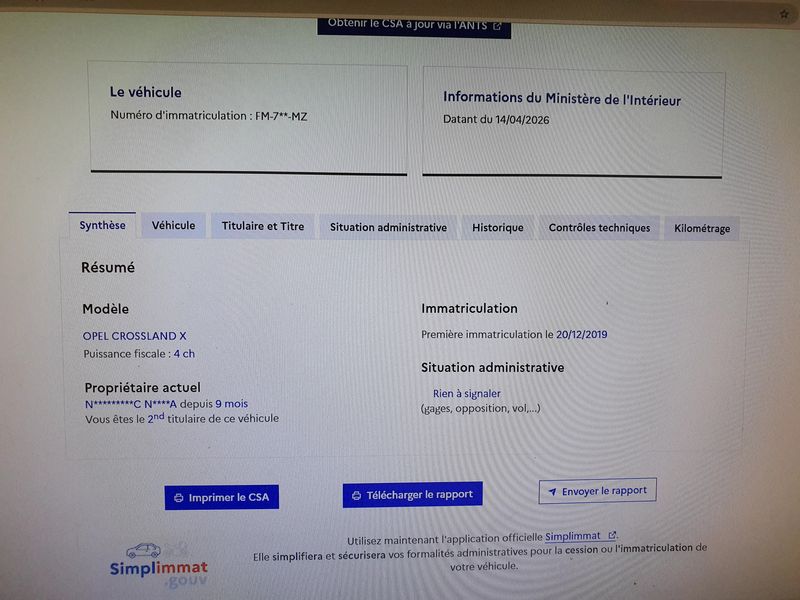Click the paper-plane icon on Envoyer le rapport

(552, 492)
